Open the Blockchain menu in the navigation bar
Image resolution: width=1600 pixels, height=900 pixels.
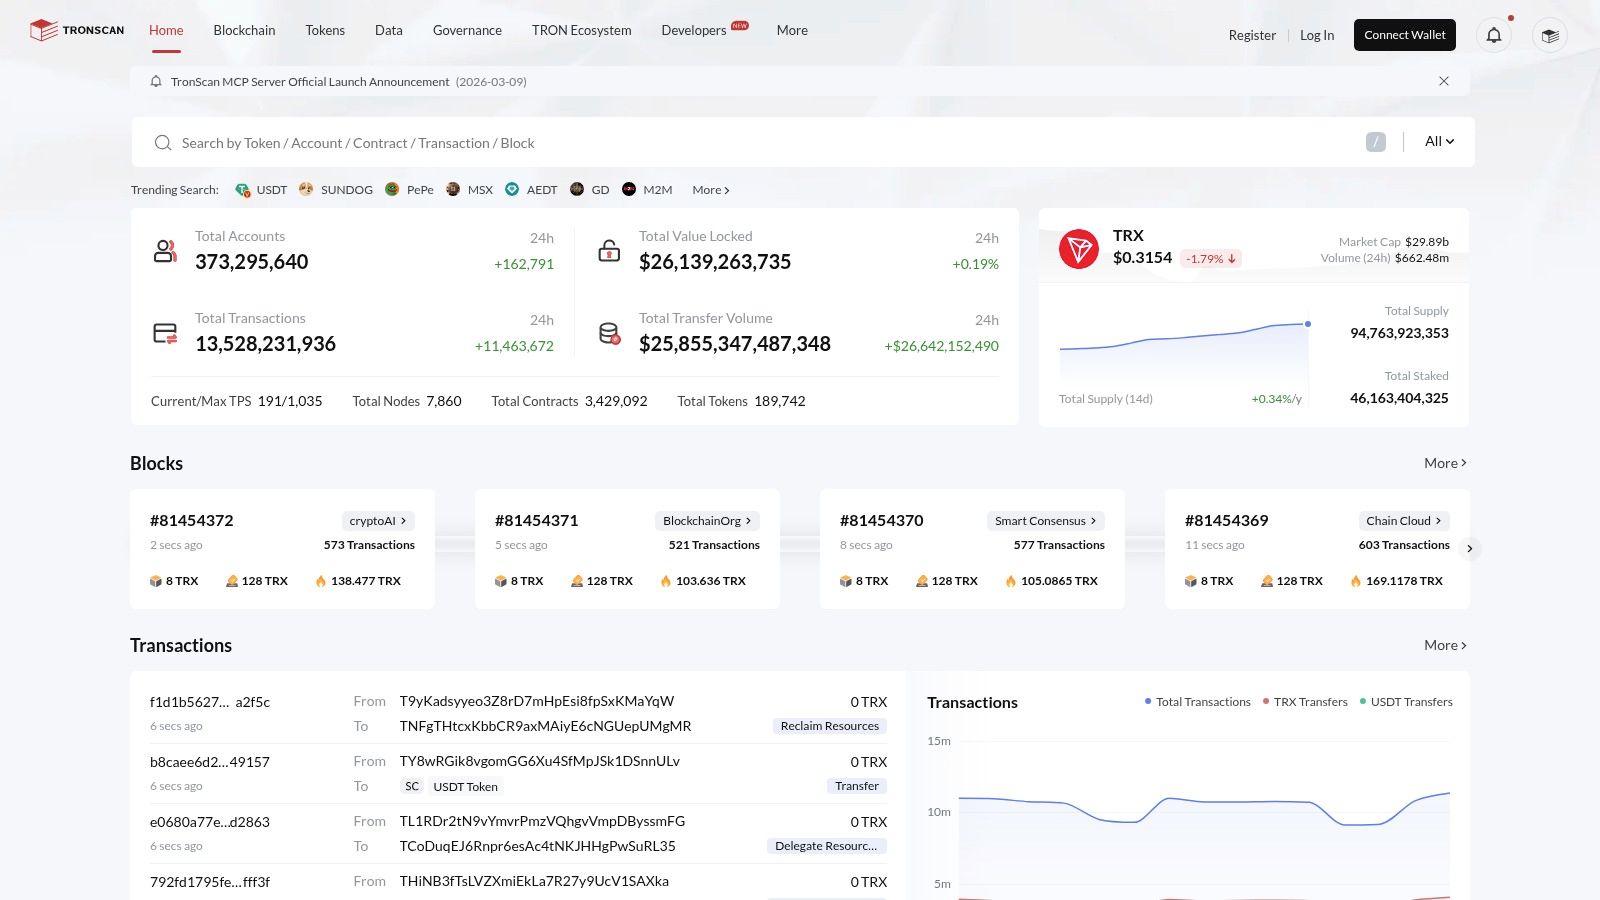[244, 30]
